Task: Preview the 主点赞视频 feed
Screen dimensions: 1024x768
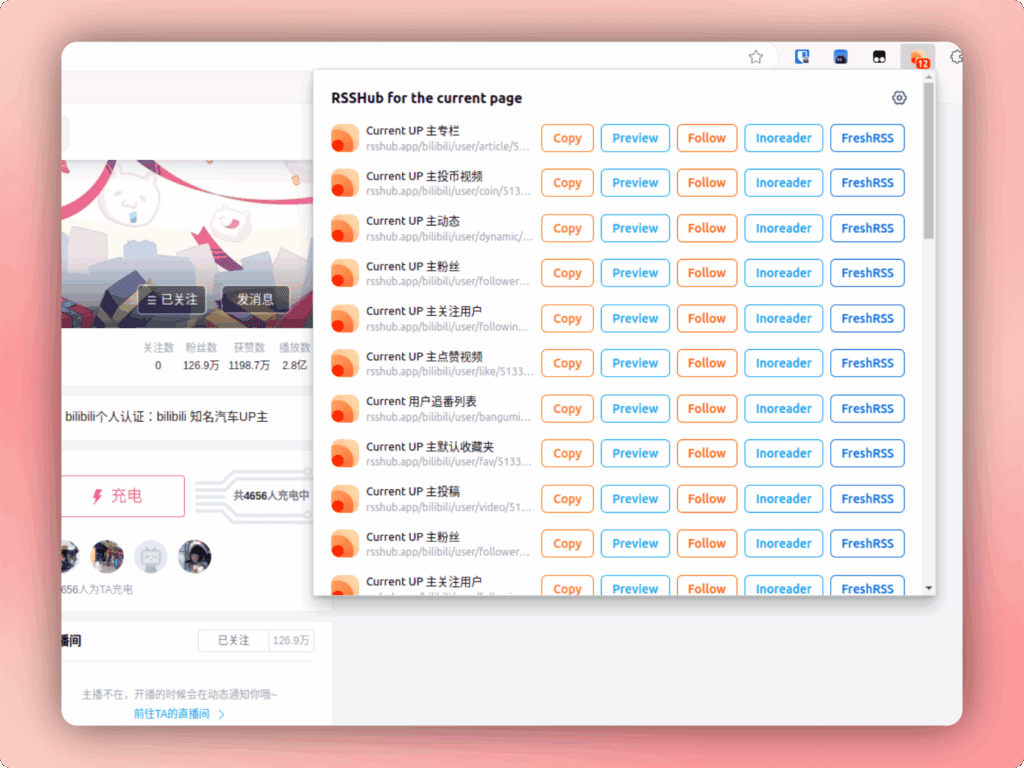Action: 635,363
